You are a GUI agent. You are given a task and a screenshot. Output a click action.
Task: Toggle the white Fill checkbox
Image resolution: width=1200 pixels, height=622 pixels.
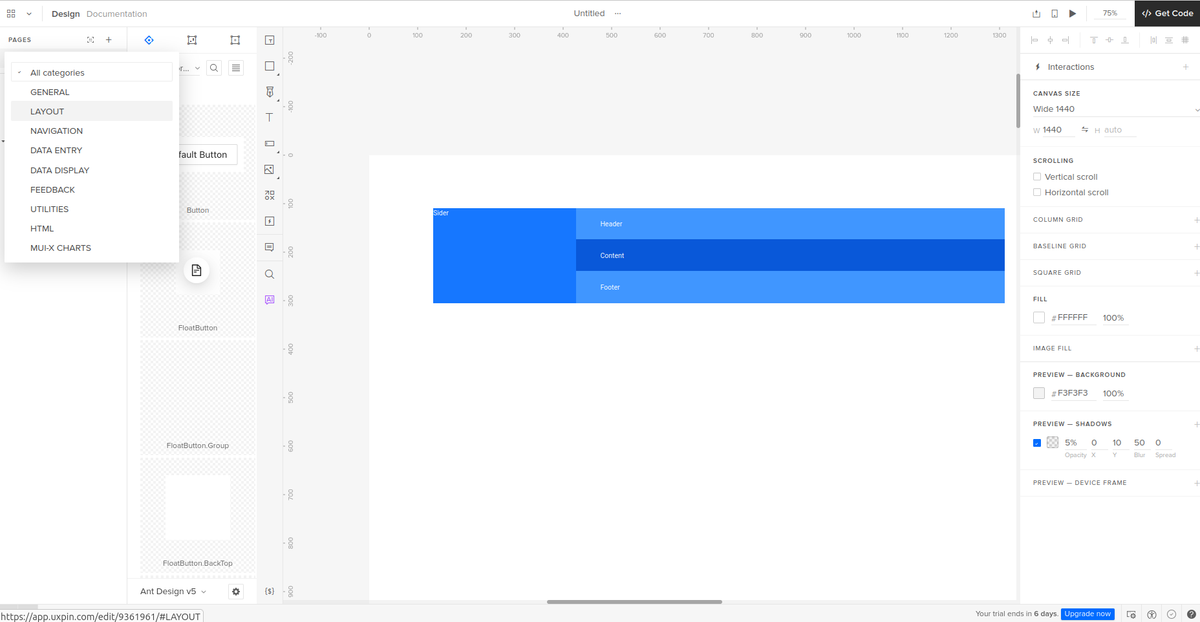[x=1038, y=317]
